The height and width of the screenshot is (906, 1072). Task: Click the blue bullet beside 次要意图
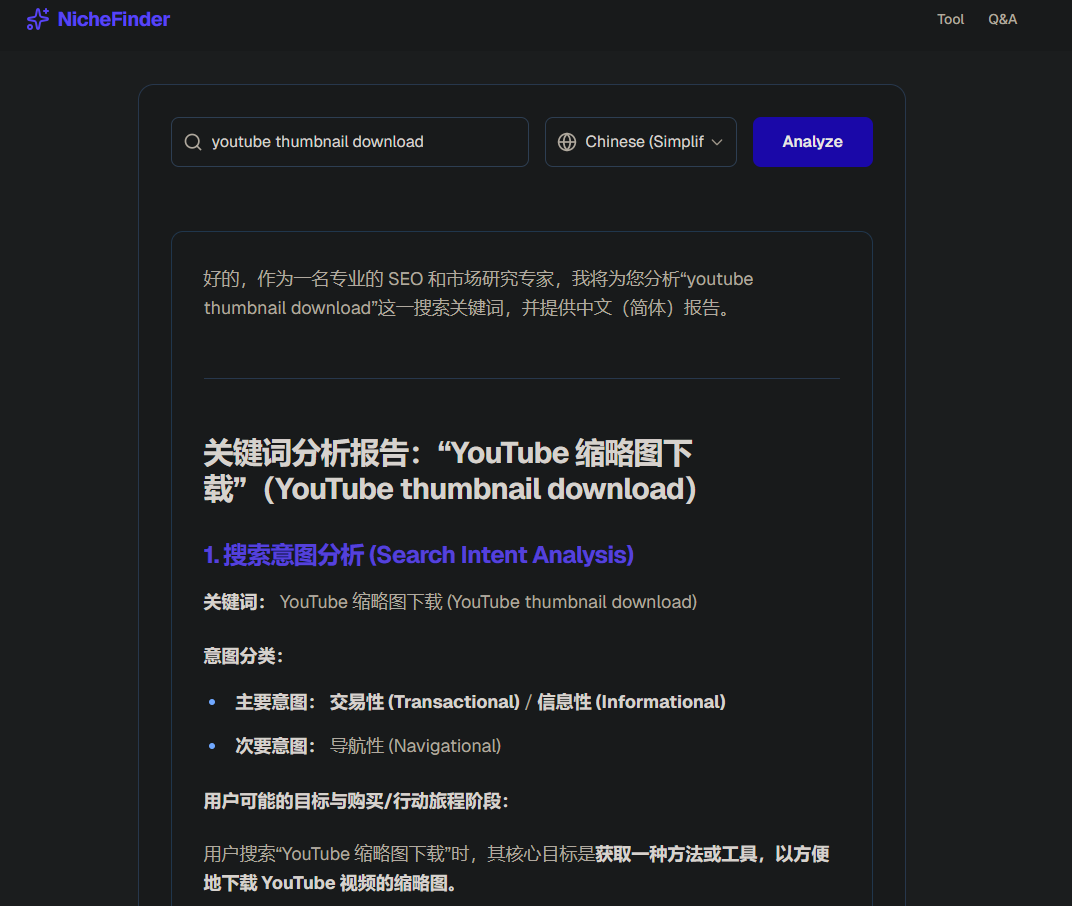click(212, 747)
